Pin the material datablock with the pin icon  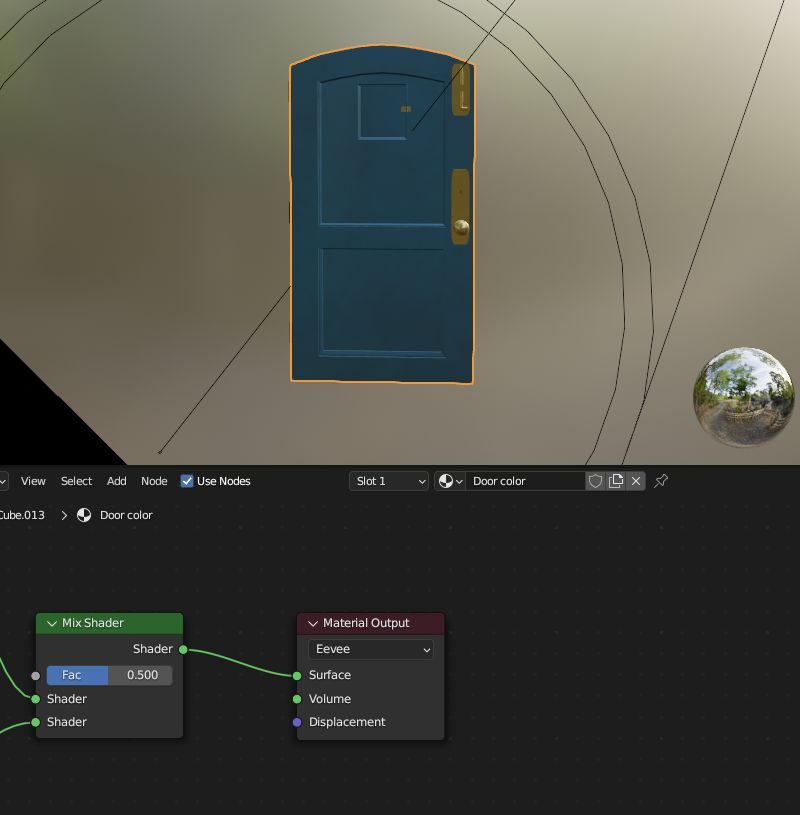pyautogui.click(x=660, y=481)
